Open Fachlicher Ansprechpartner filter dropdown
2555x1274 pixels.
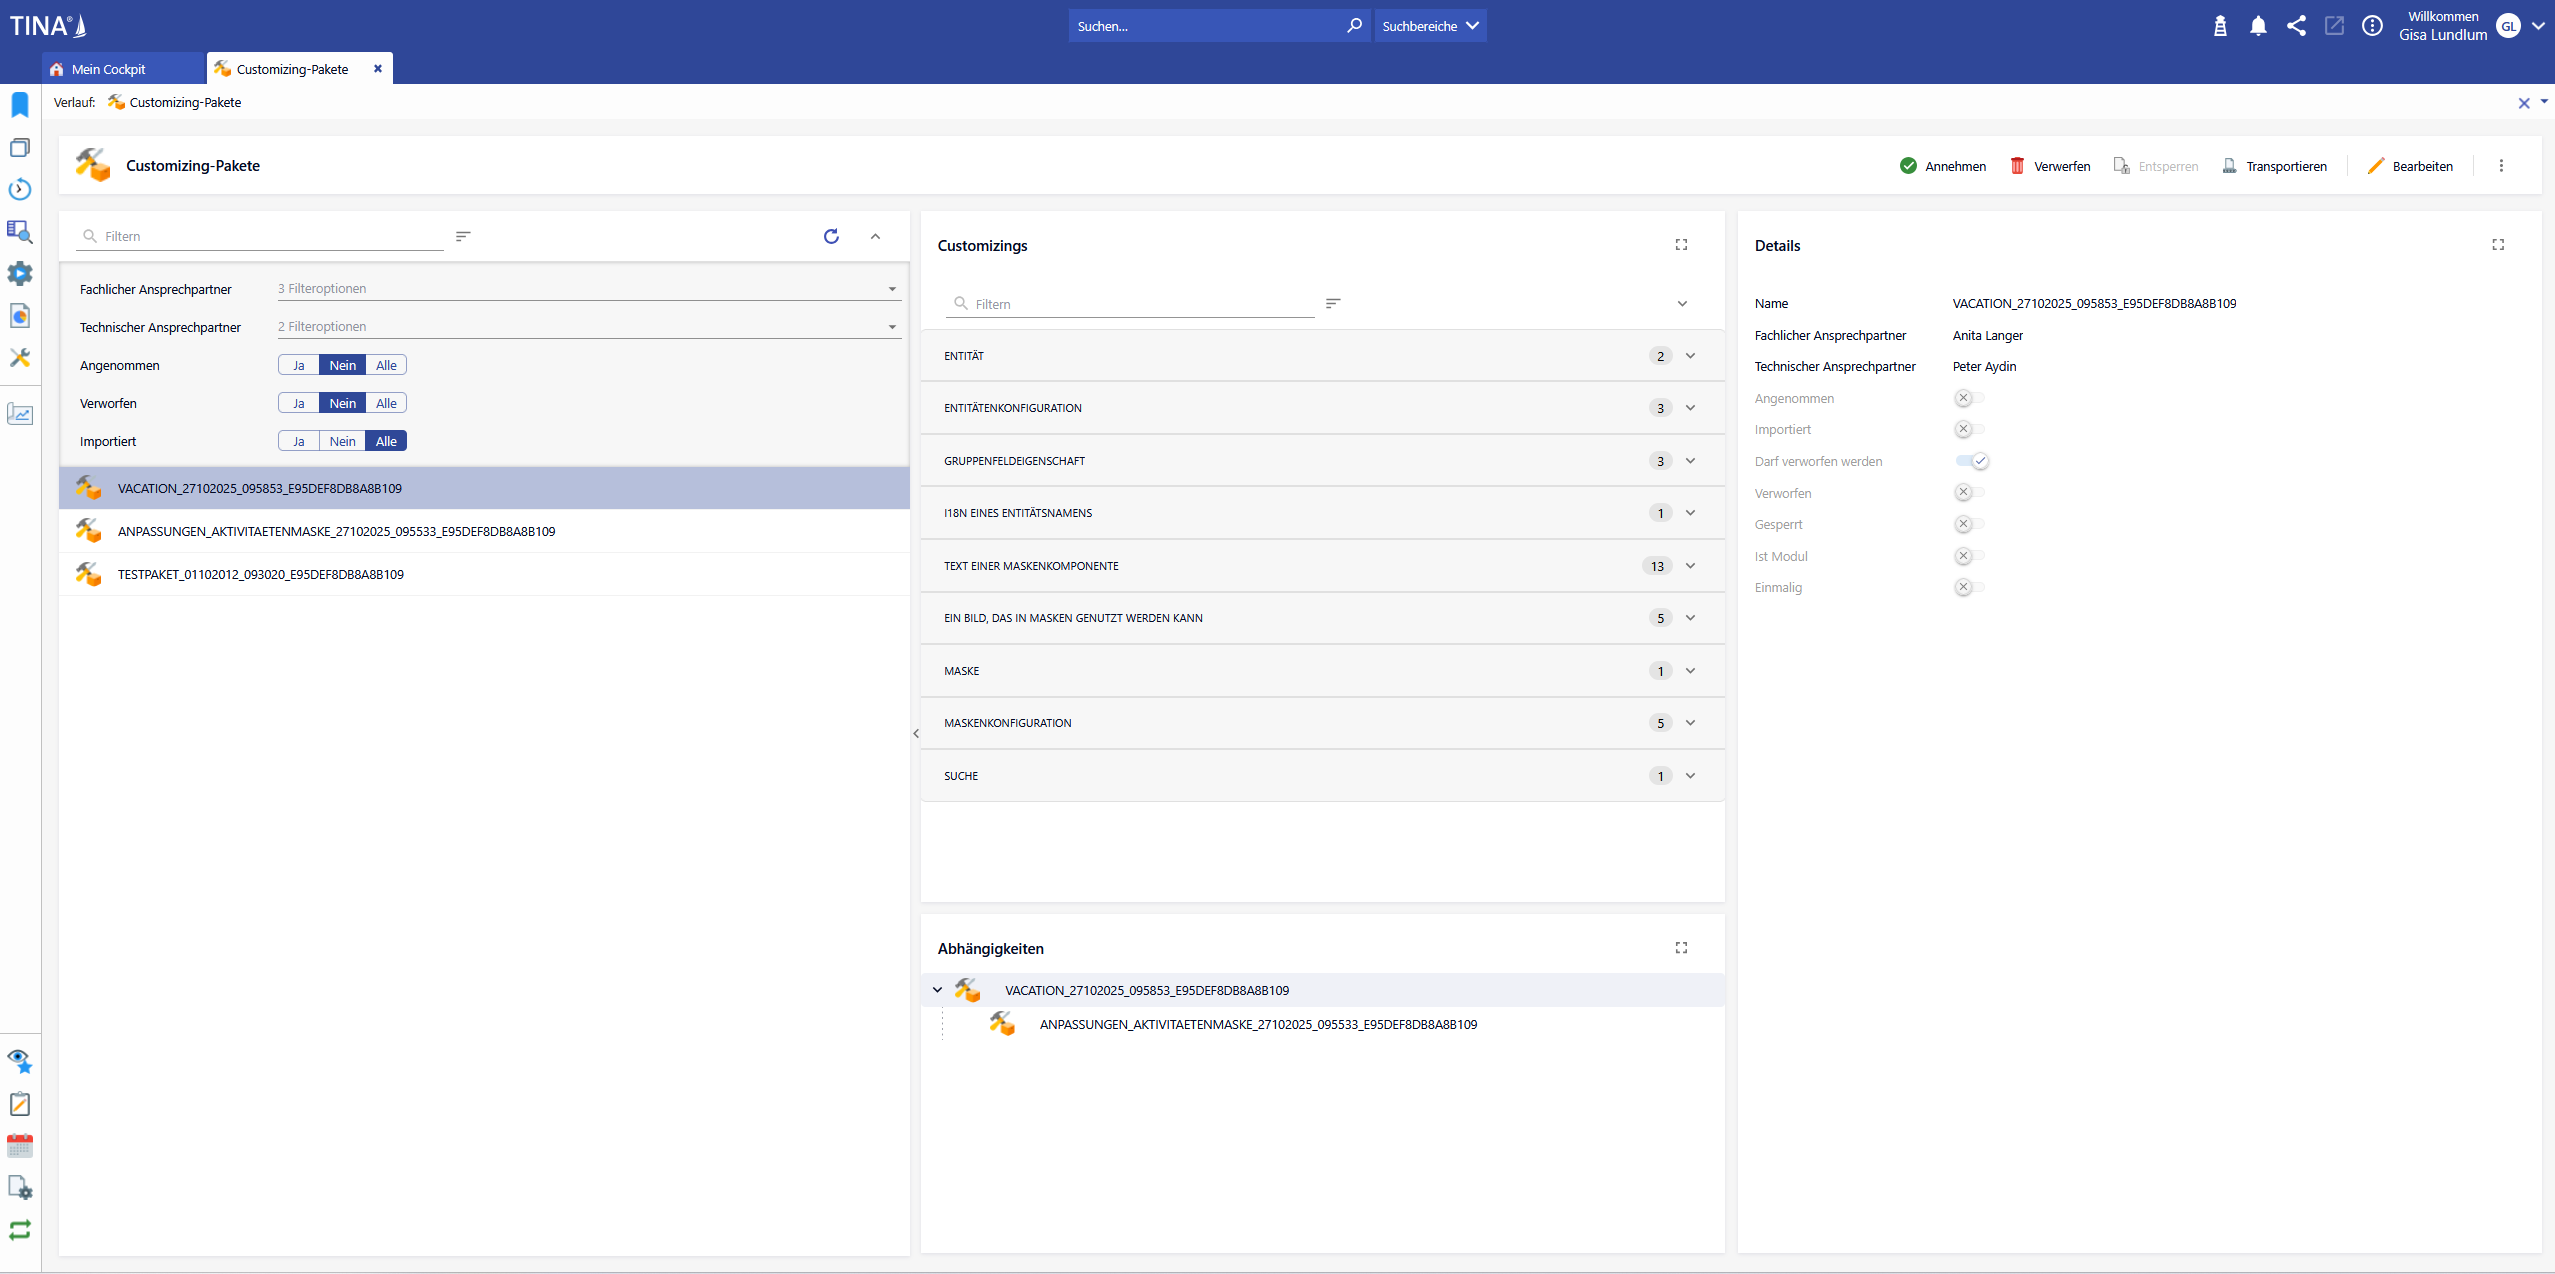[x=588, y=289]
